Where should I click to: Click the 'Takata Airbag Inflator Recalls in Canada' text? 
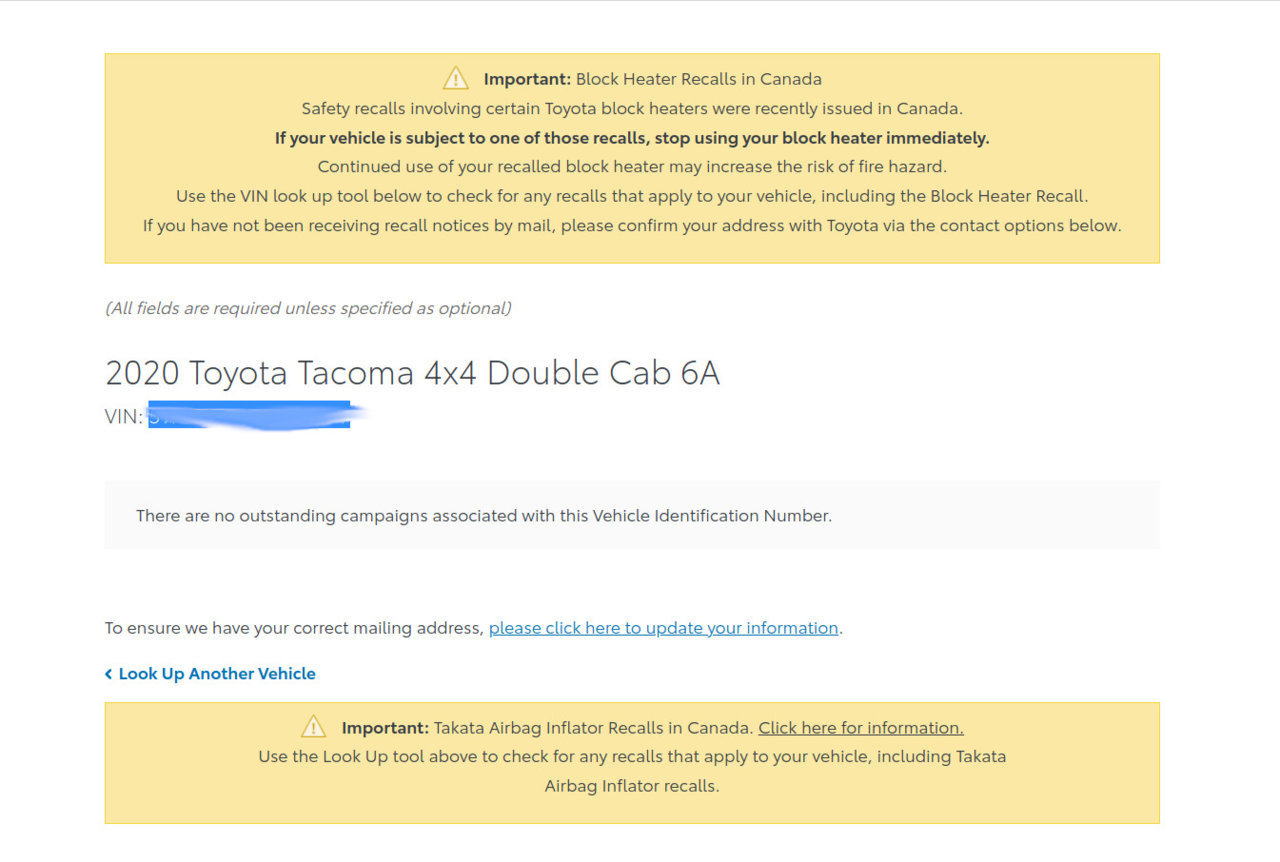coord(594,728)
